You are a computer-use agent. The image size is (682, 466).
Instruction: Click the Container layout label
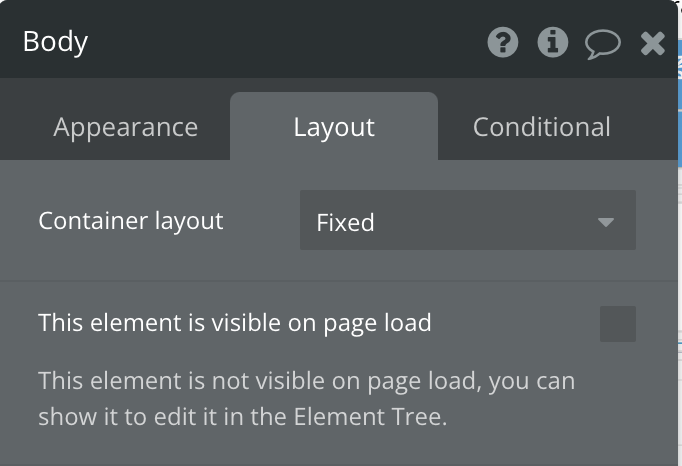(131, 221)
